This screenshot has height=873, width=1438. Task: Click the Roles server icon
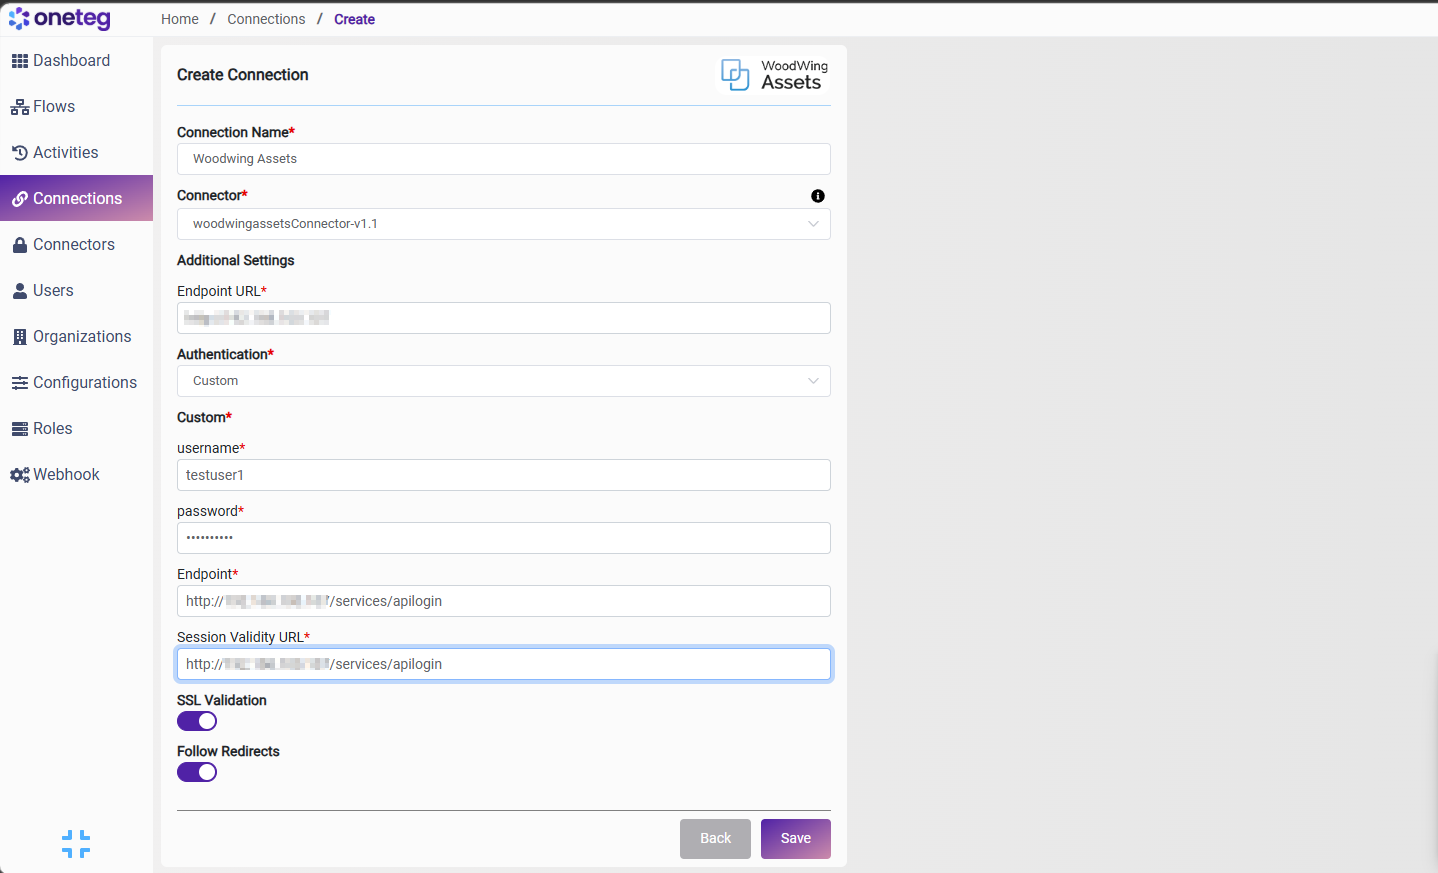click(x=20, y=429)
